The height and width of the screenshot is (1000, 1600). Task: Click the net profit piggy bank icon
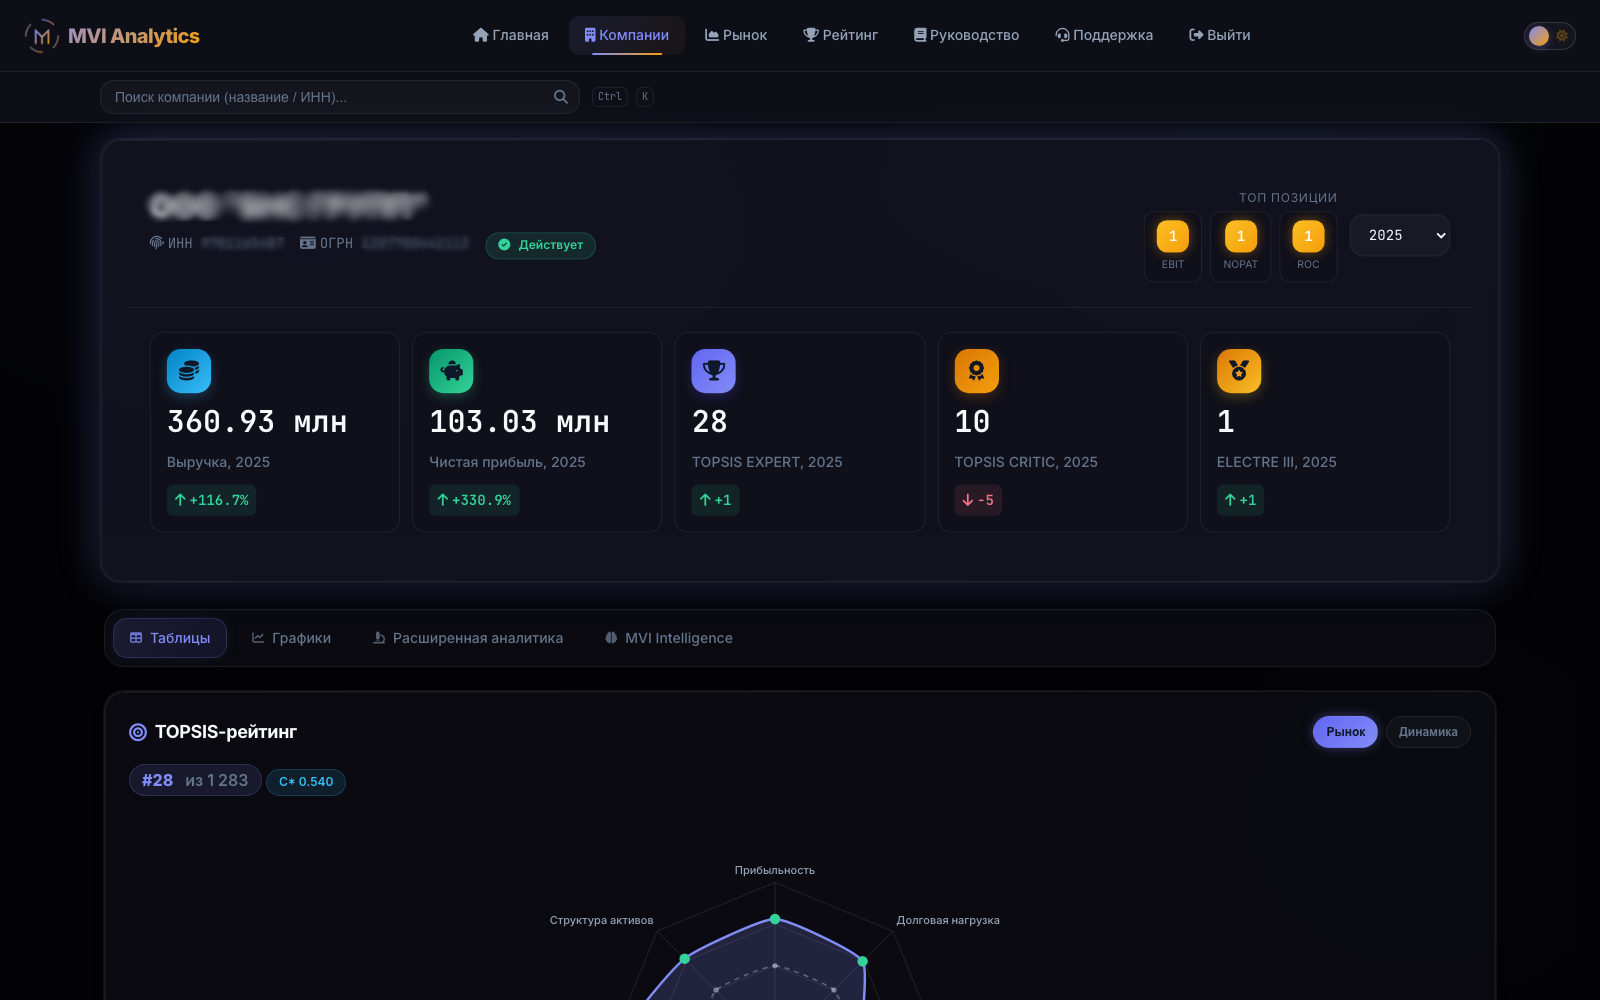pos(451,371)
